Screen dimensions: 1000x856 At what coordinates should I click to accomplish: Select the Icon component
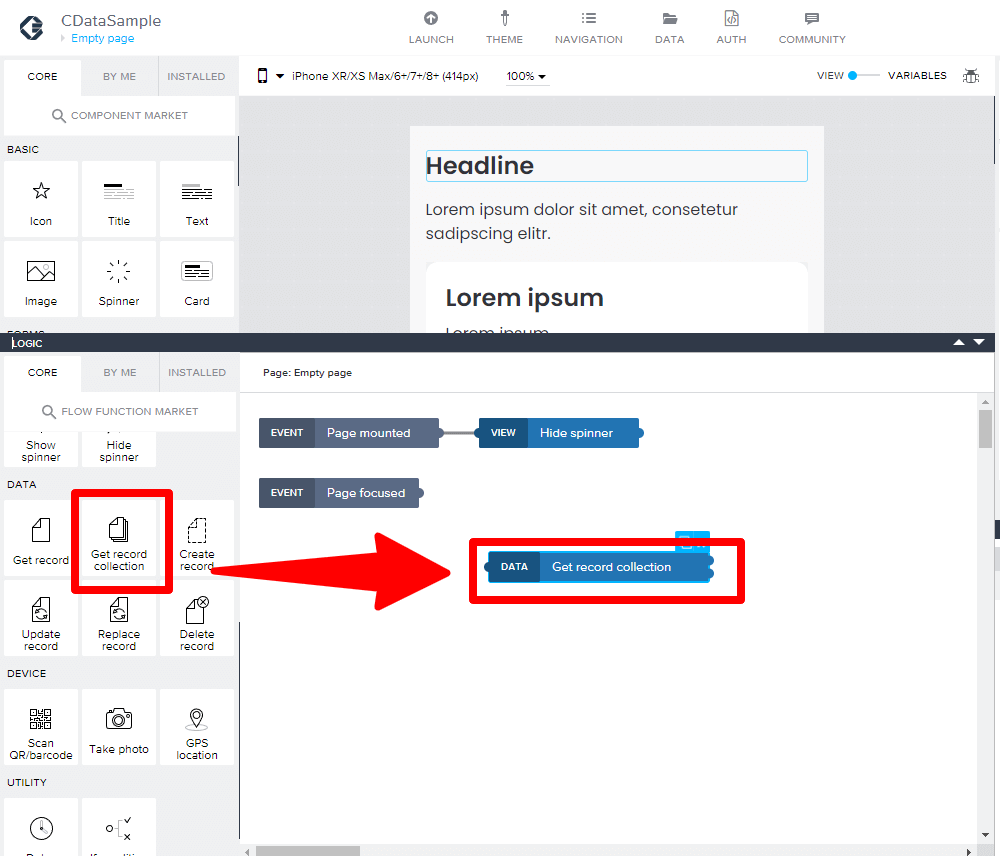[x=41, y=199]
